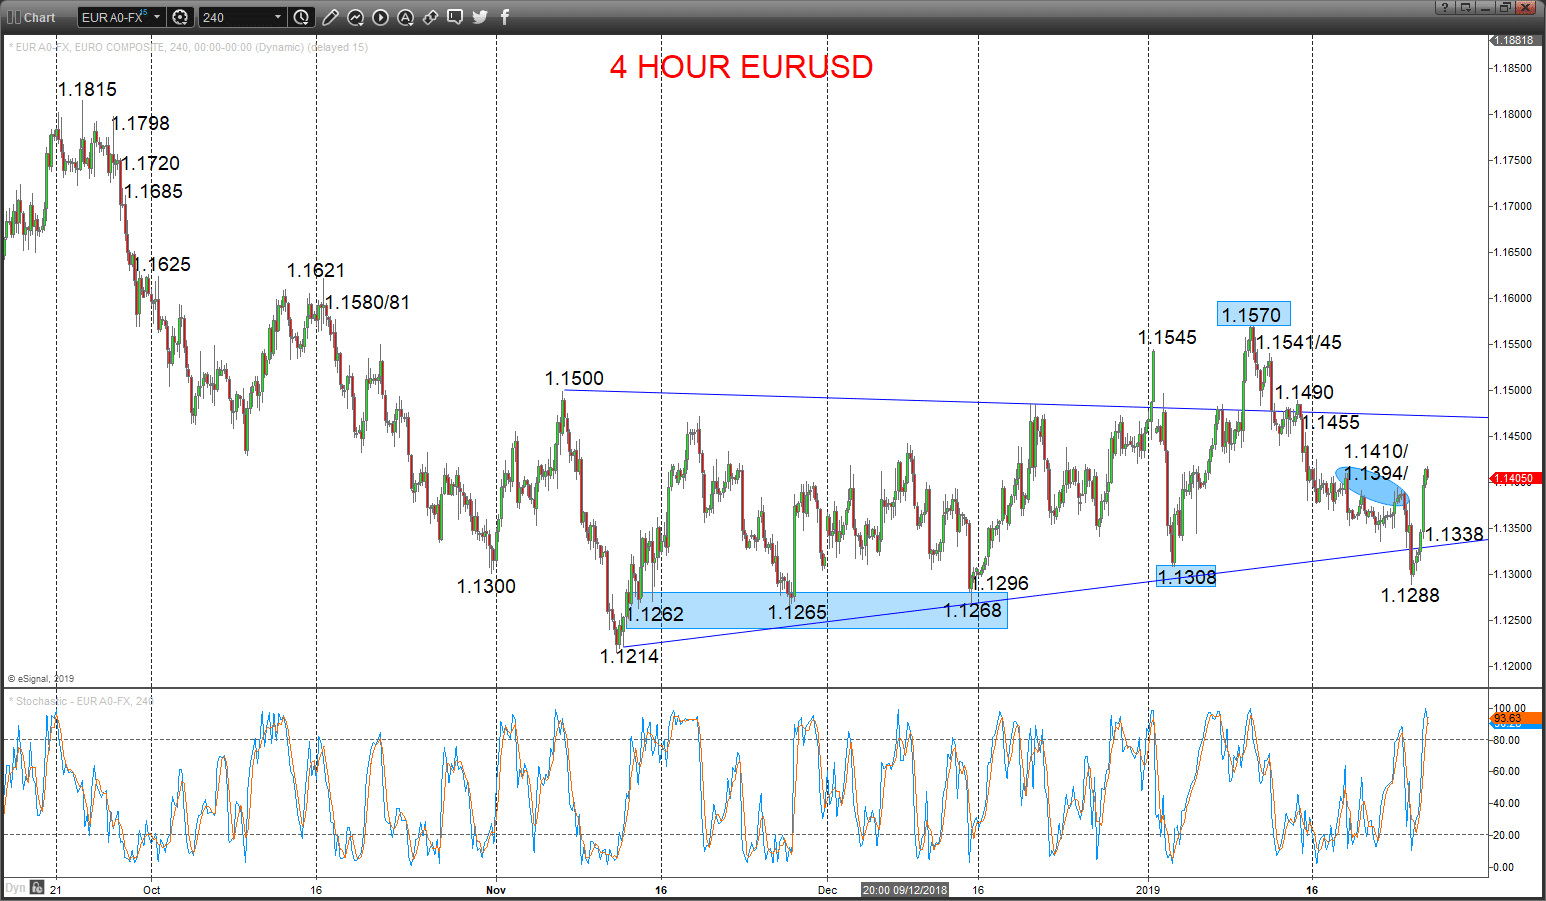Click the 1.14050 current price marker
1546x901 pixels.
1515,478
